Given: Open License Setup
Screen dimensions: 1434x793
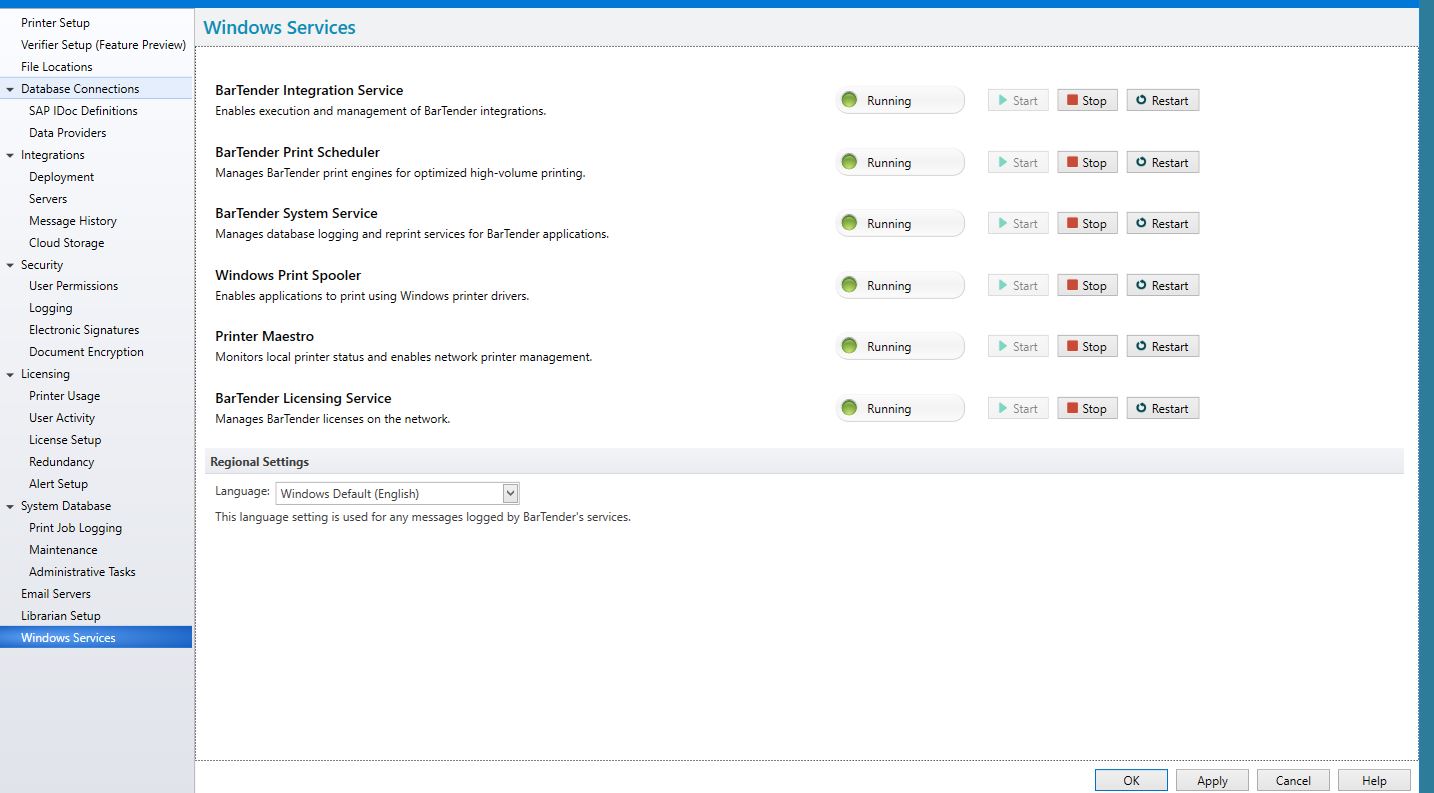Looking at the screenshot, I should (65, 440).
